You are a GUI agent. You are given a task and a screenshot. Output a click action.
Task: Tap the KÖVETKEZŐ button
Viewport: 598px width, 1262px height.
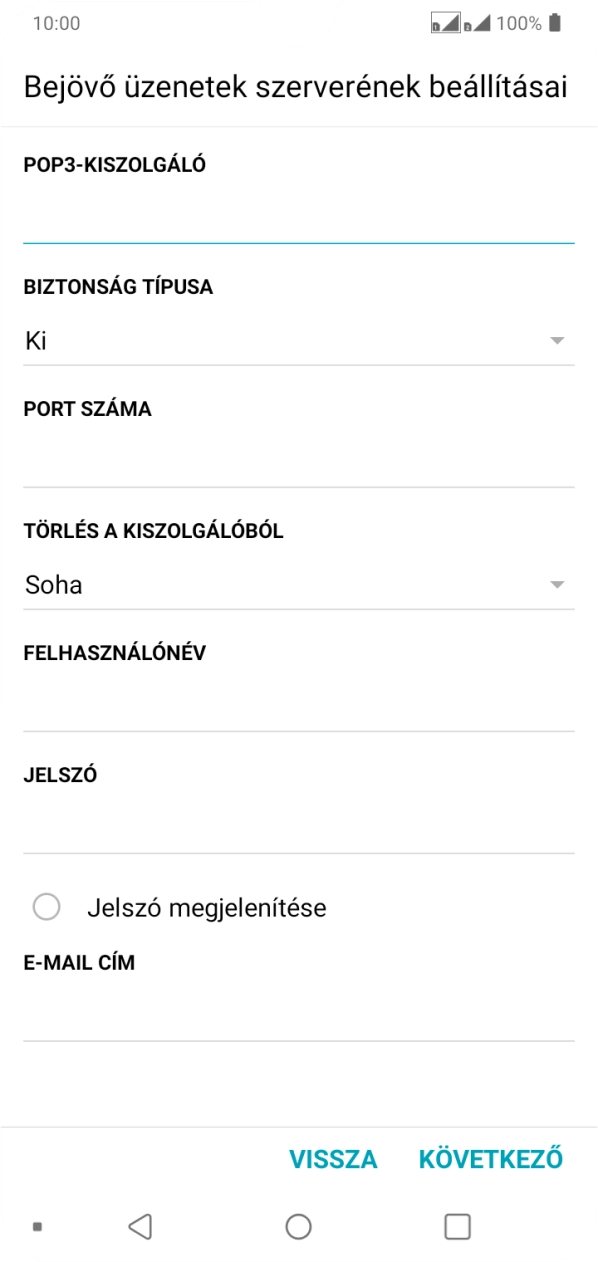tap(491, 1159)
